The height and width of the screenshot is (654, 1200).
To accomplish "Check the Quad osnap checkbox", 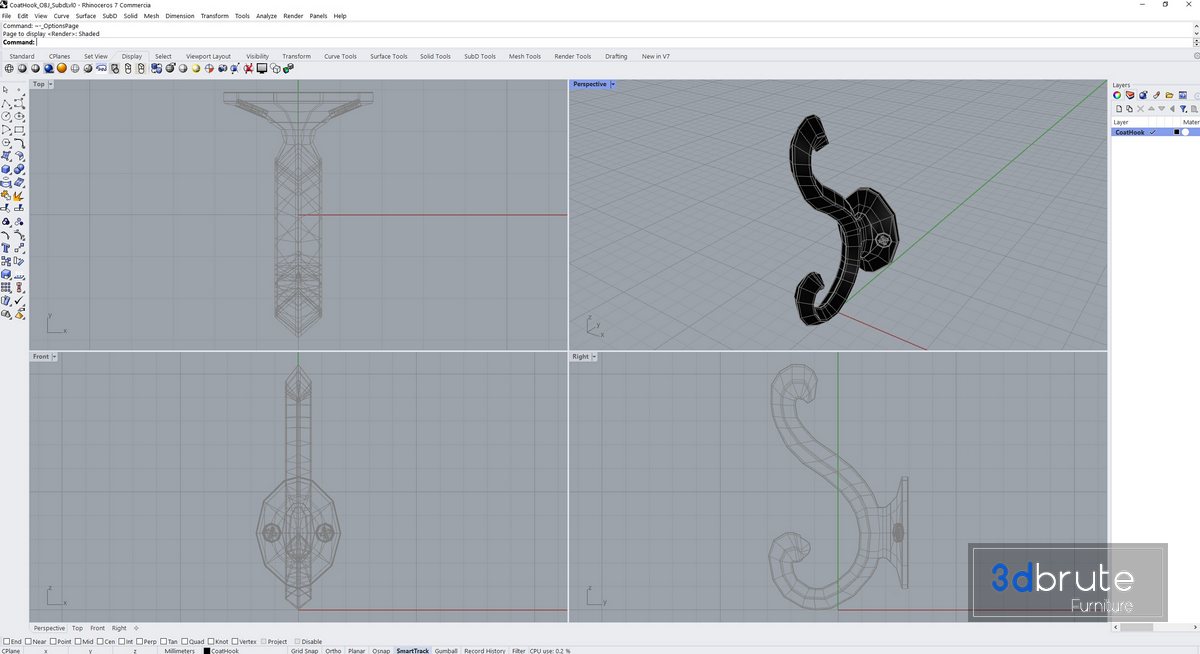I will tap(186, 641).
